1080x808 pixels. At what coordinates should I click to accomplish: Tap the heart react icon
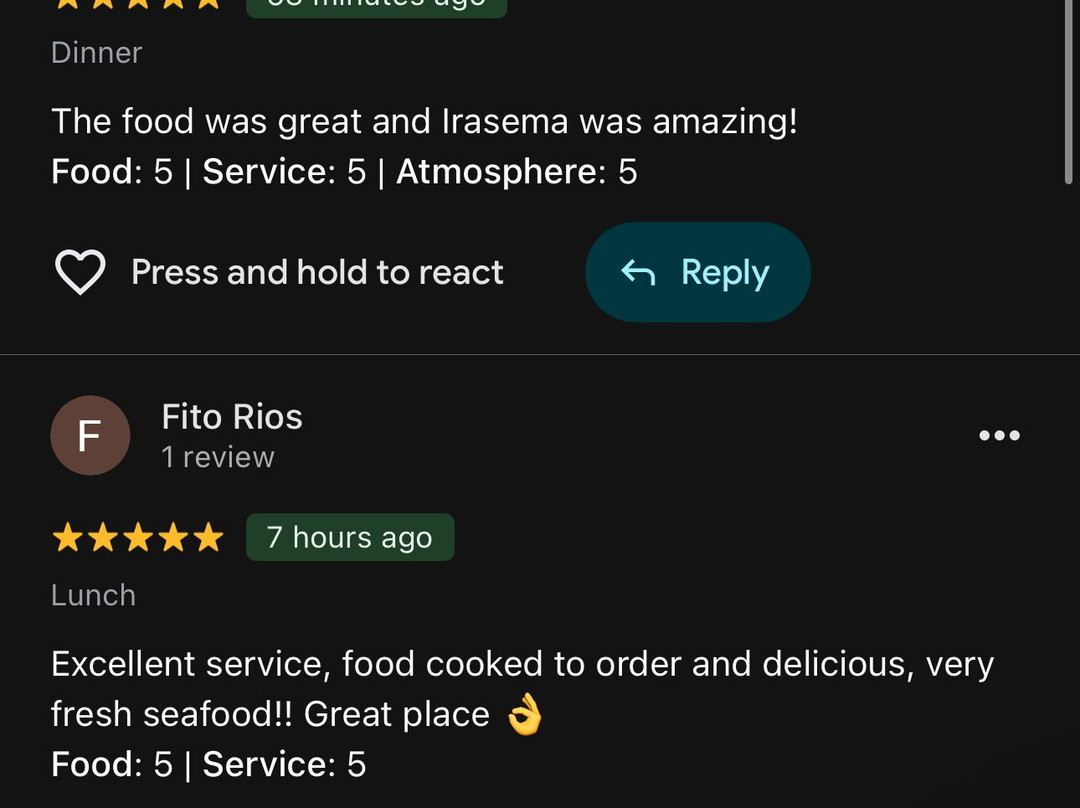click(79, 272)
